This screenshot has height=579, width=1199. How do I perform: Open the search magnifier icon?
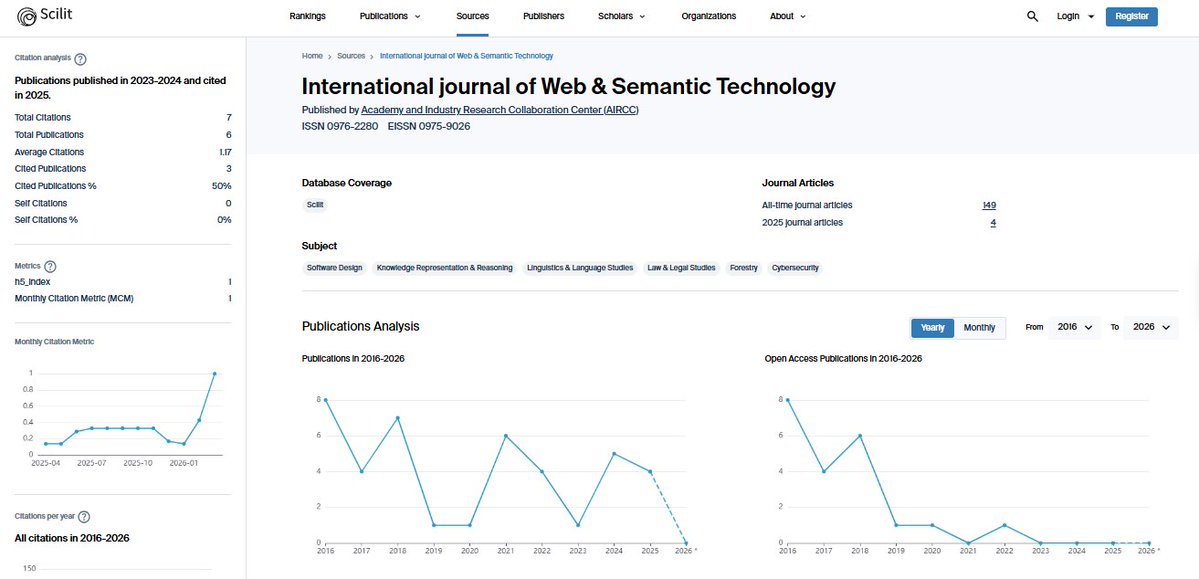(x=1032, y=16)
